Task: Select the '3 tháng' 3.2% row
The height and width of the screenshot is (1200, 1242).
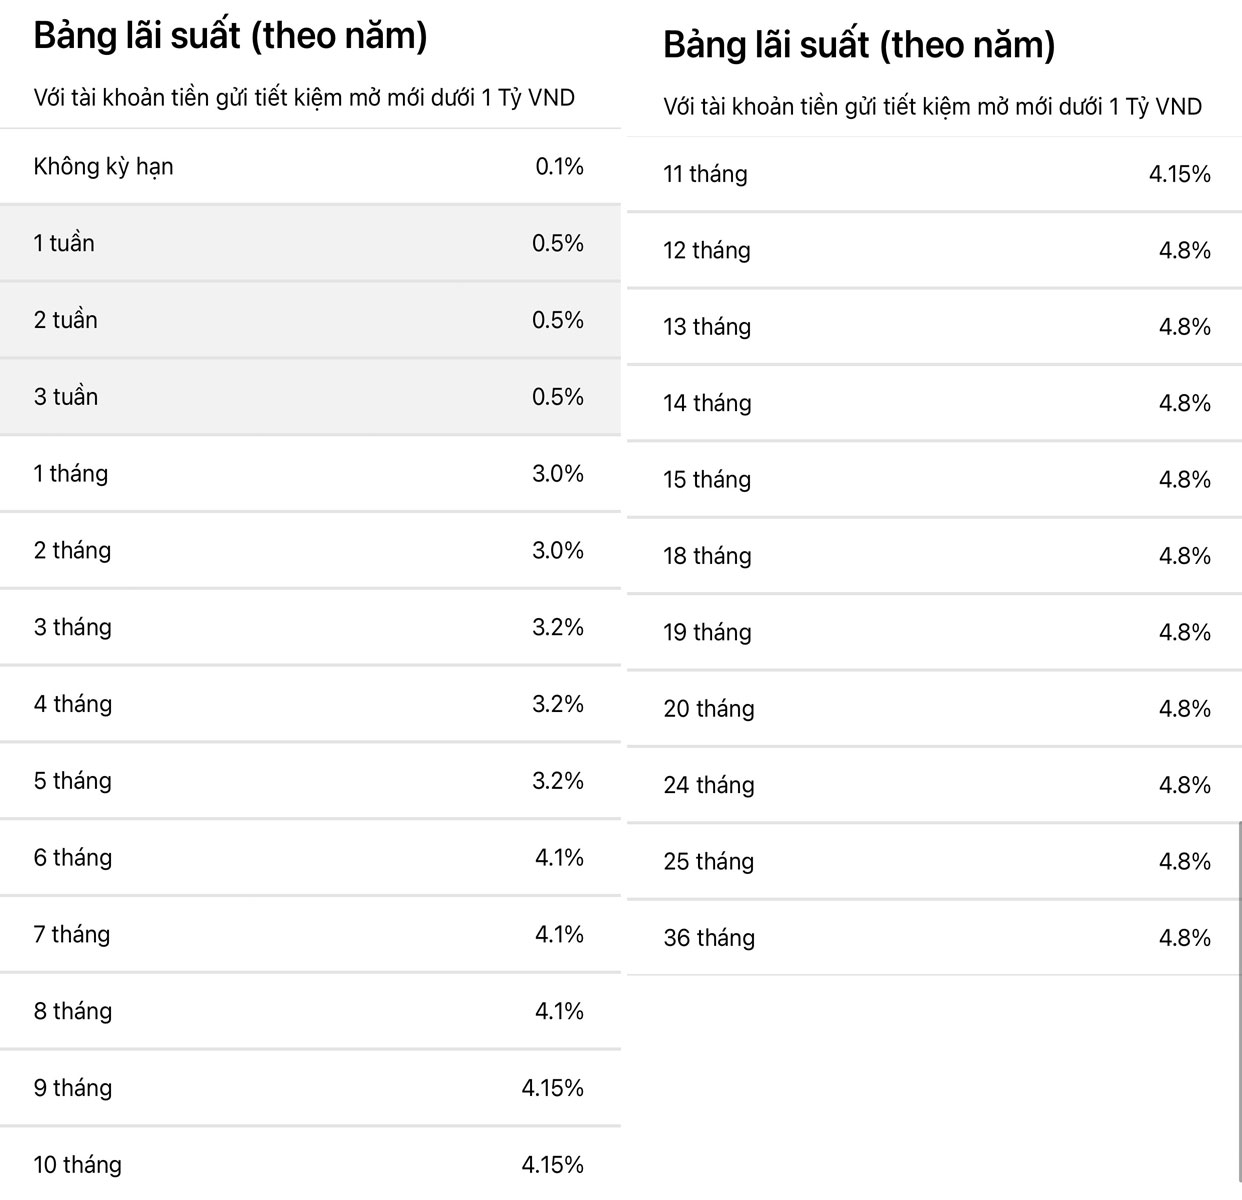Action: pos(310,627)
